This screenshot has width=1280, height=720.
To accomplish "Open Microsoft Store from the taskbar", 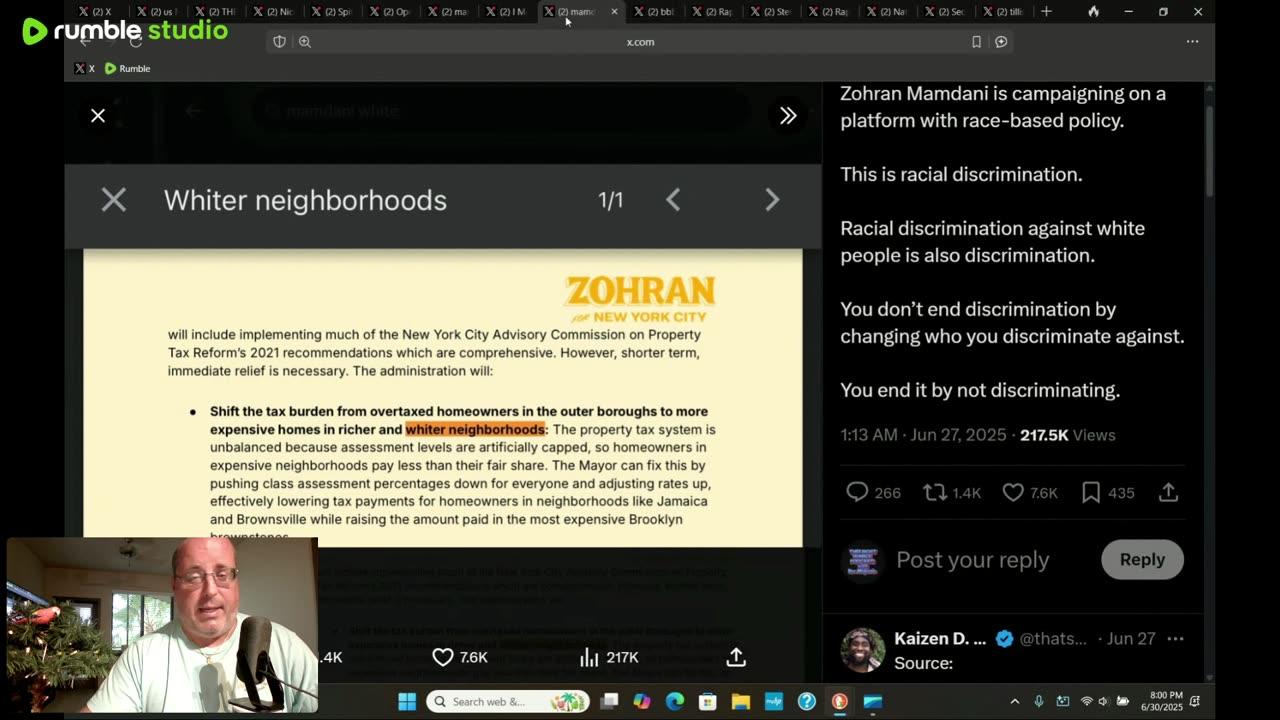I will pos(708,701).
